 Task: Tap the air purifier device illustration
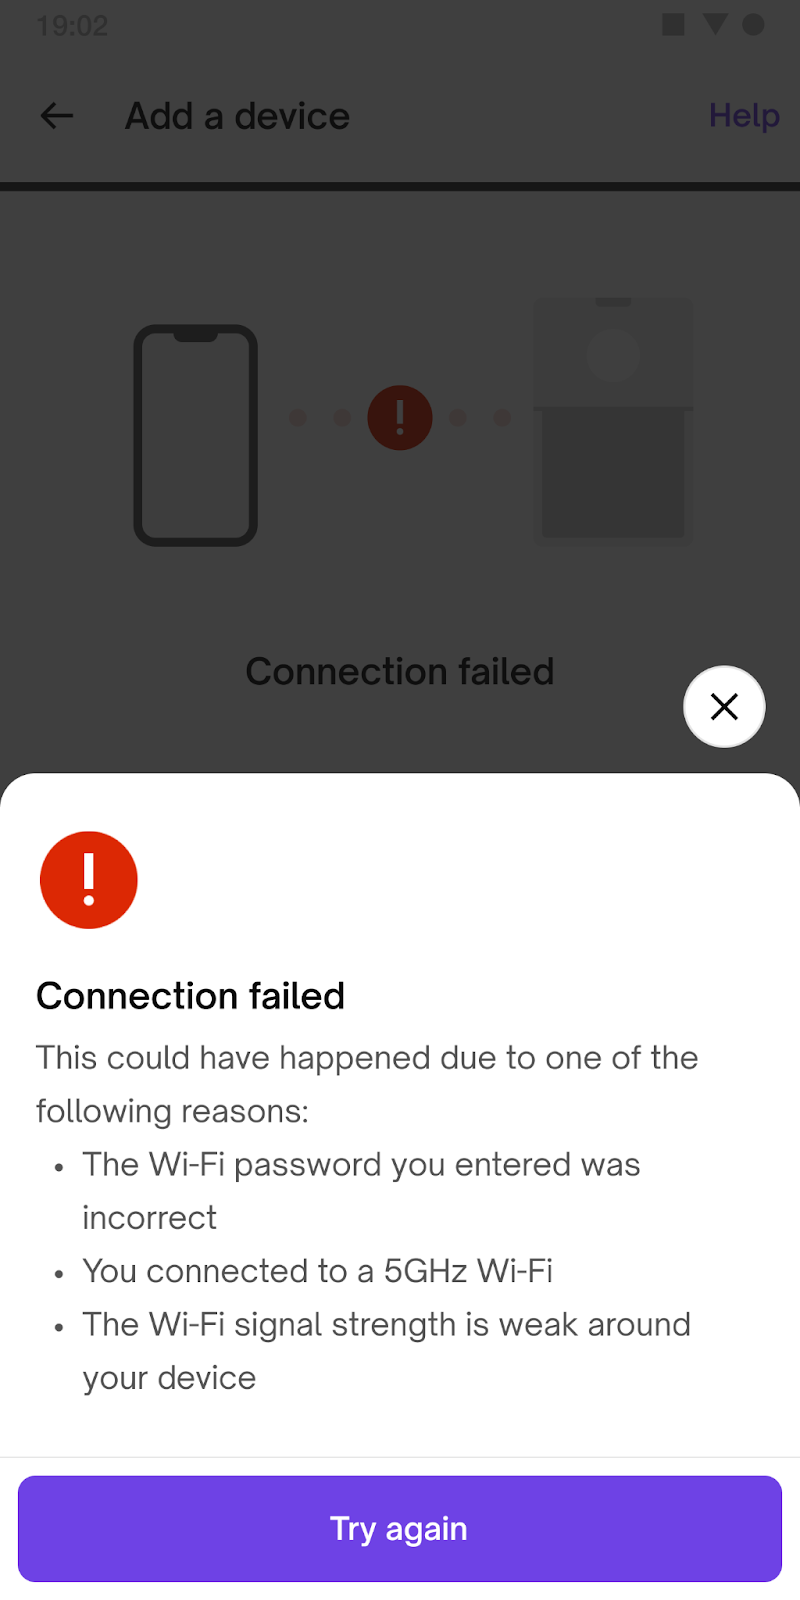[x=613, y=420]
